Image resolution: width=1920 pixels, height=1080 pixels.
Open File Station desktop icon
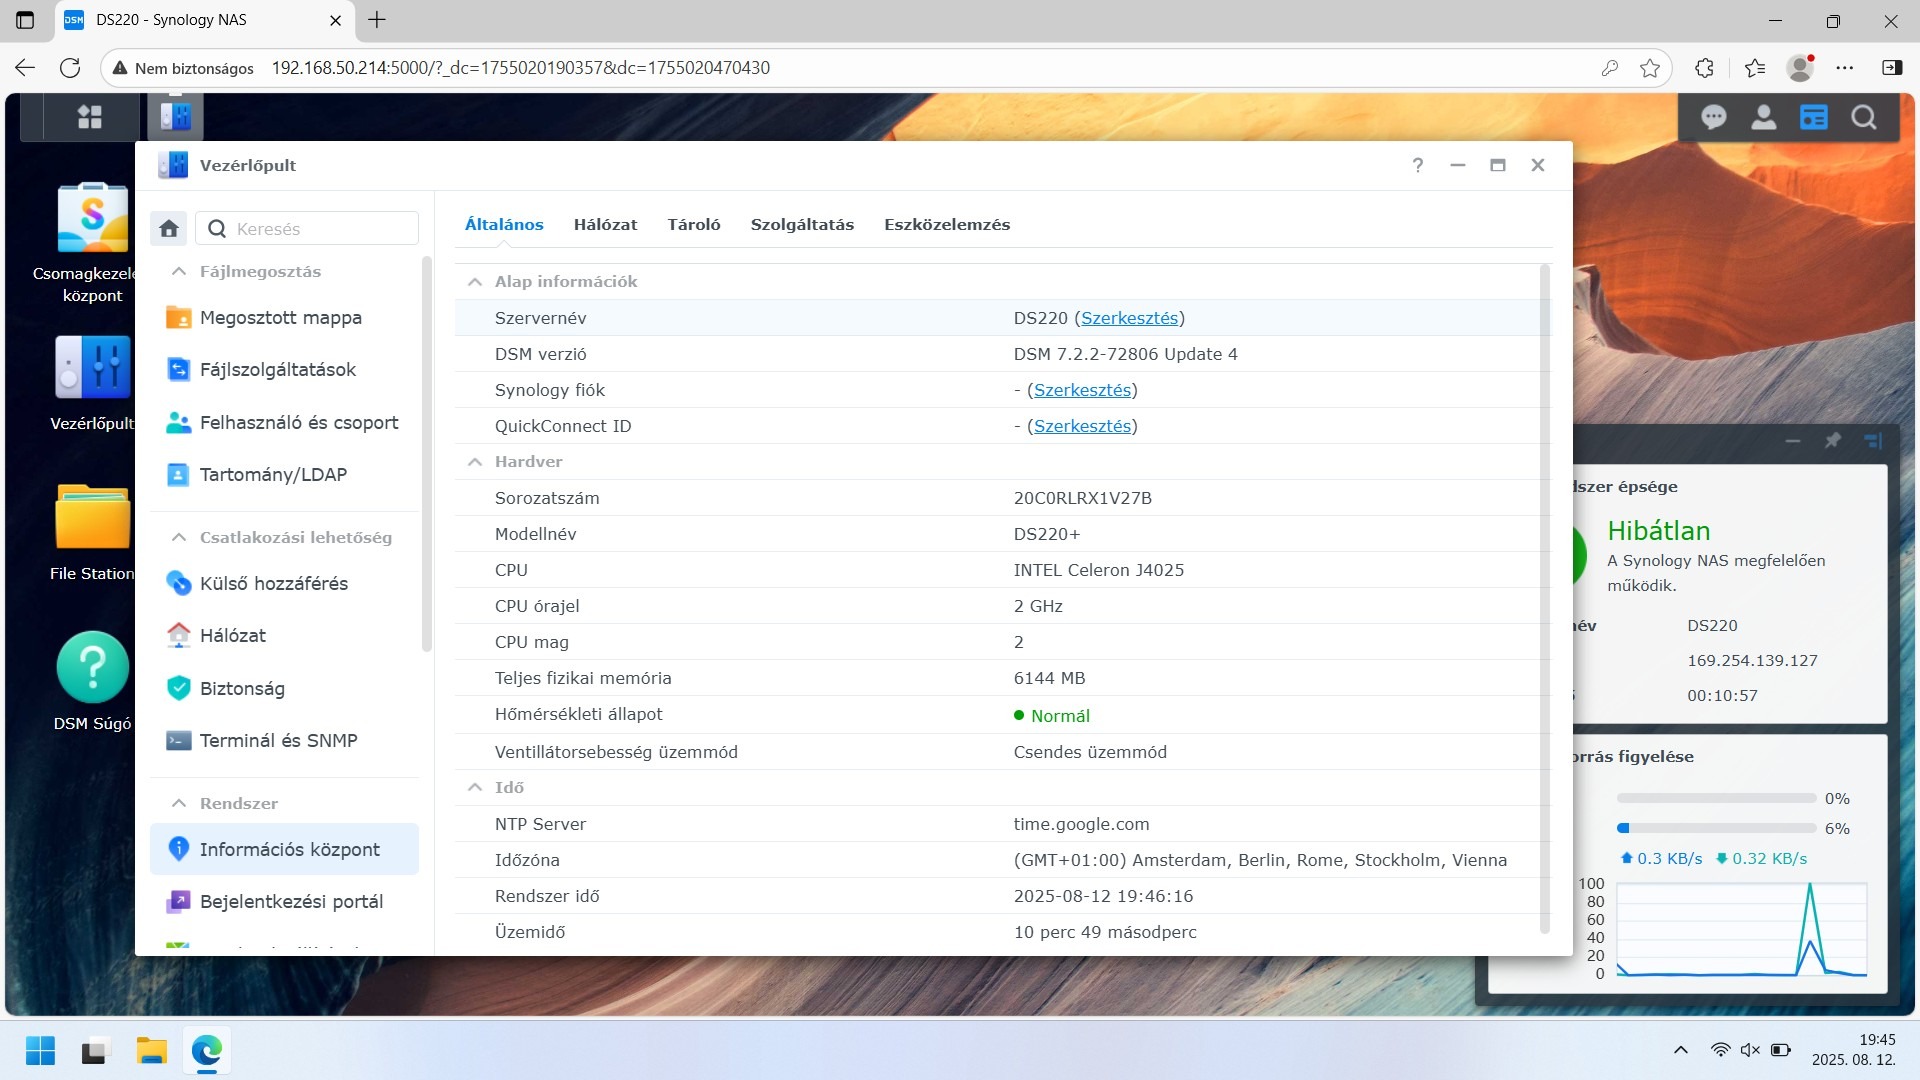pos(92,517)
